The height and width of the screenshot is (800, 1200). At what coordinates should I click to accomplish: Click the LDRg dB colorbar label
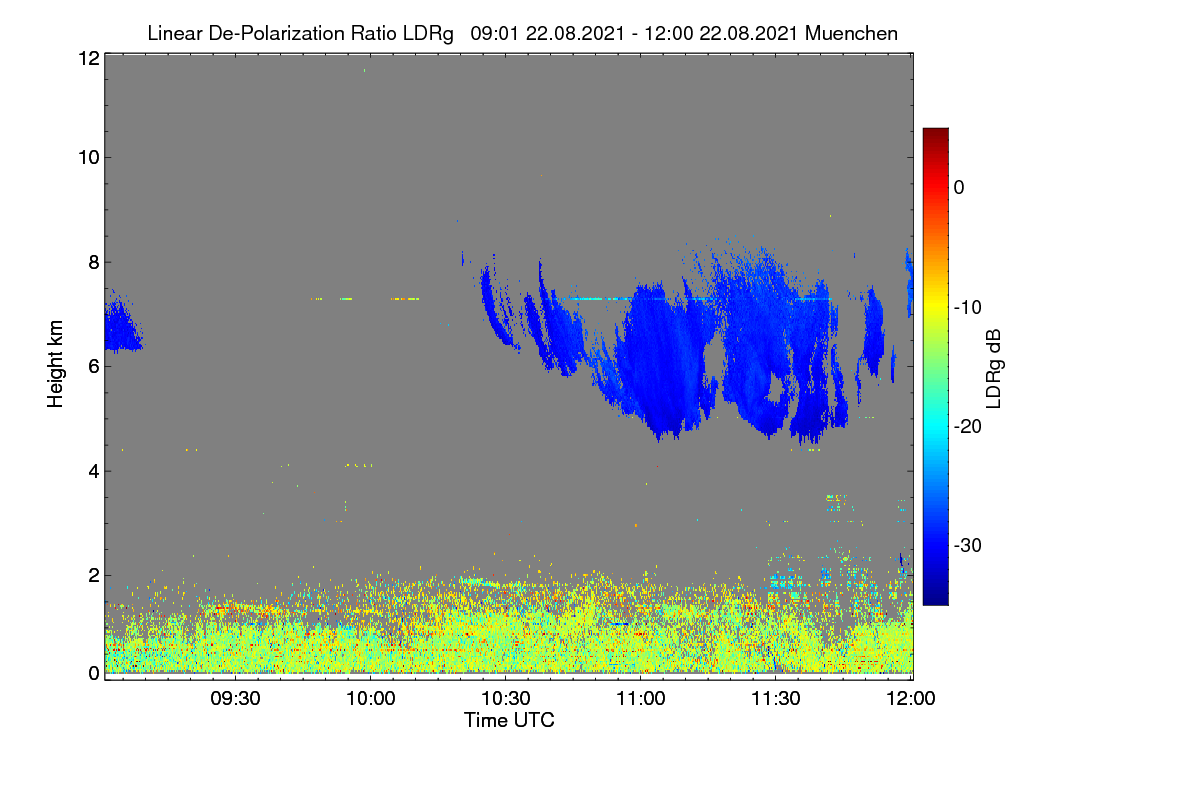(994, 366)
